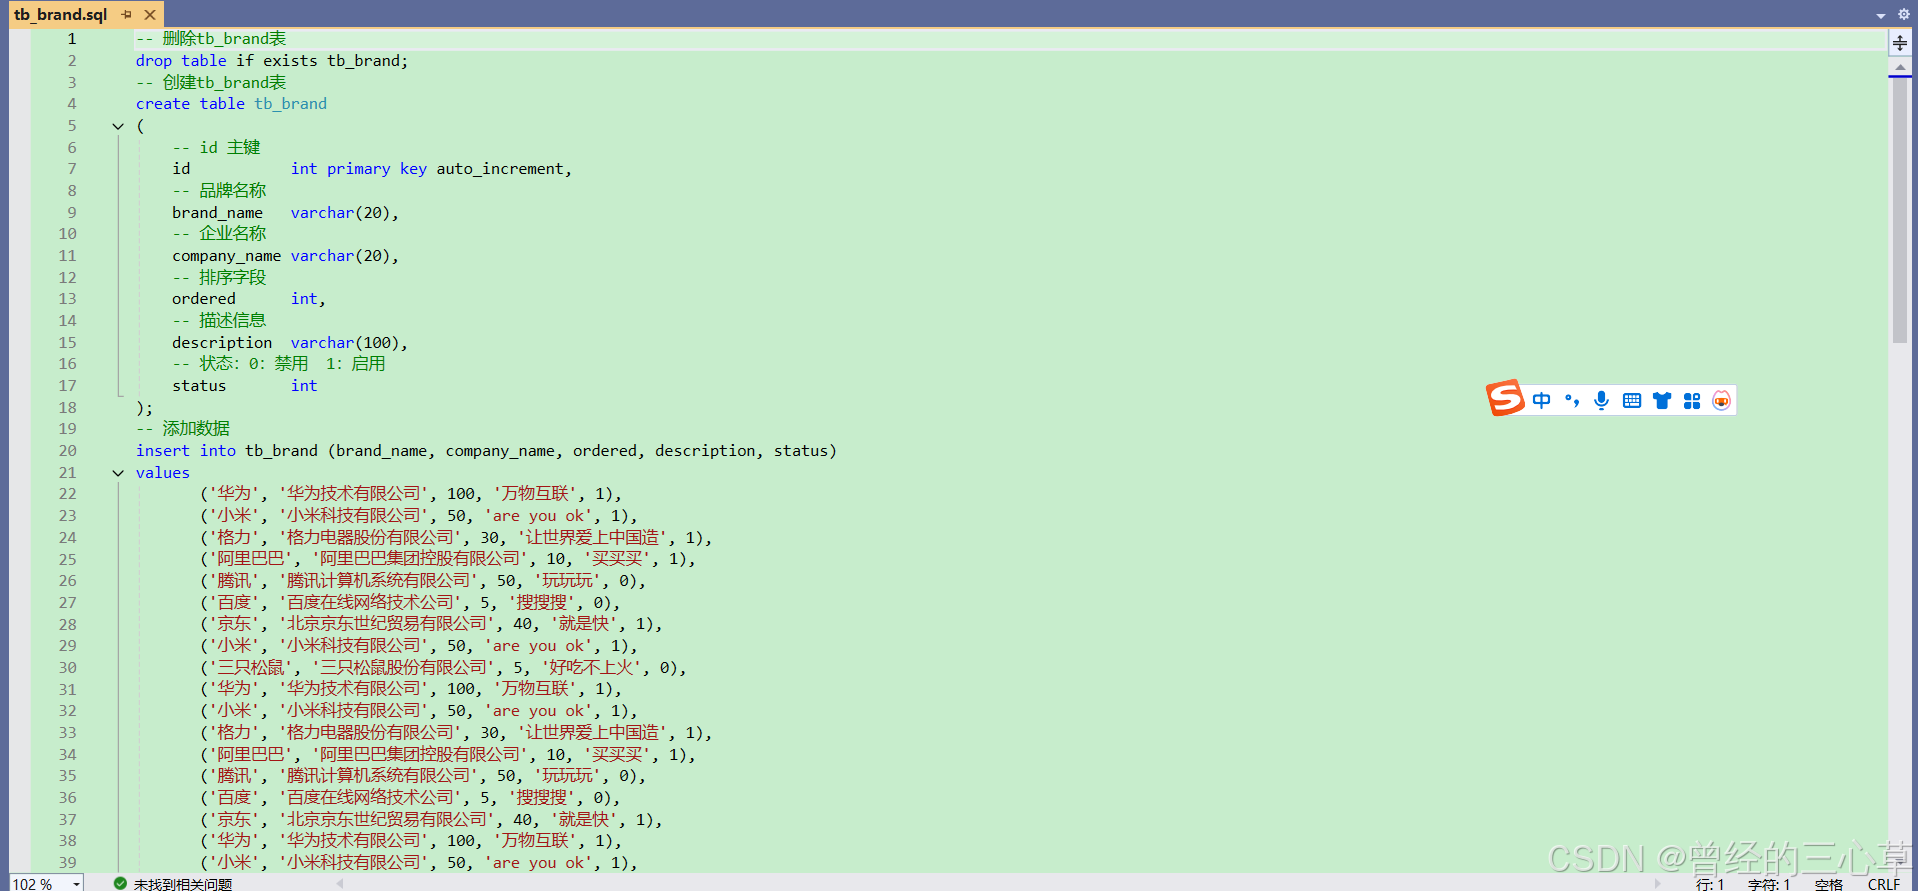Click the 'ordered' column name on line 13
1918x891 pixels.
click(204, 299)
